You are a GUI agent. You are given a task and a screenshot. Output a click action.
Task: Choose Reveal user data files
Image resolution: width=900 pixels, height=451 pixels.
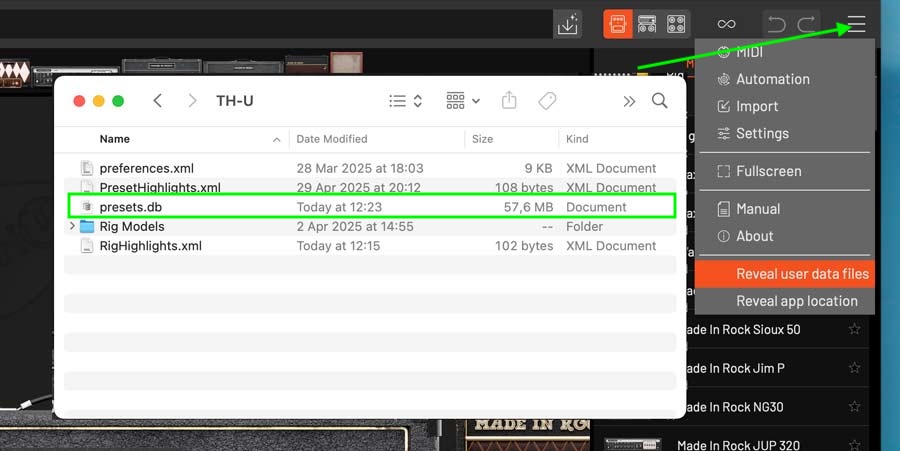point(785,274)
